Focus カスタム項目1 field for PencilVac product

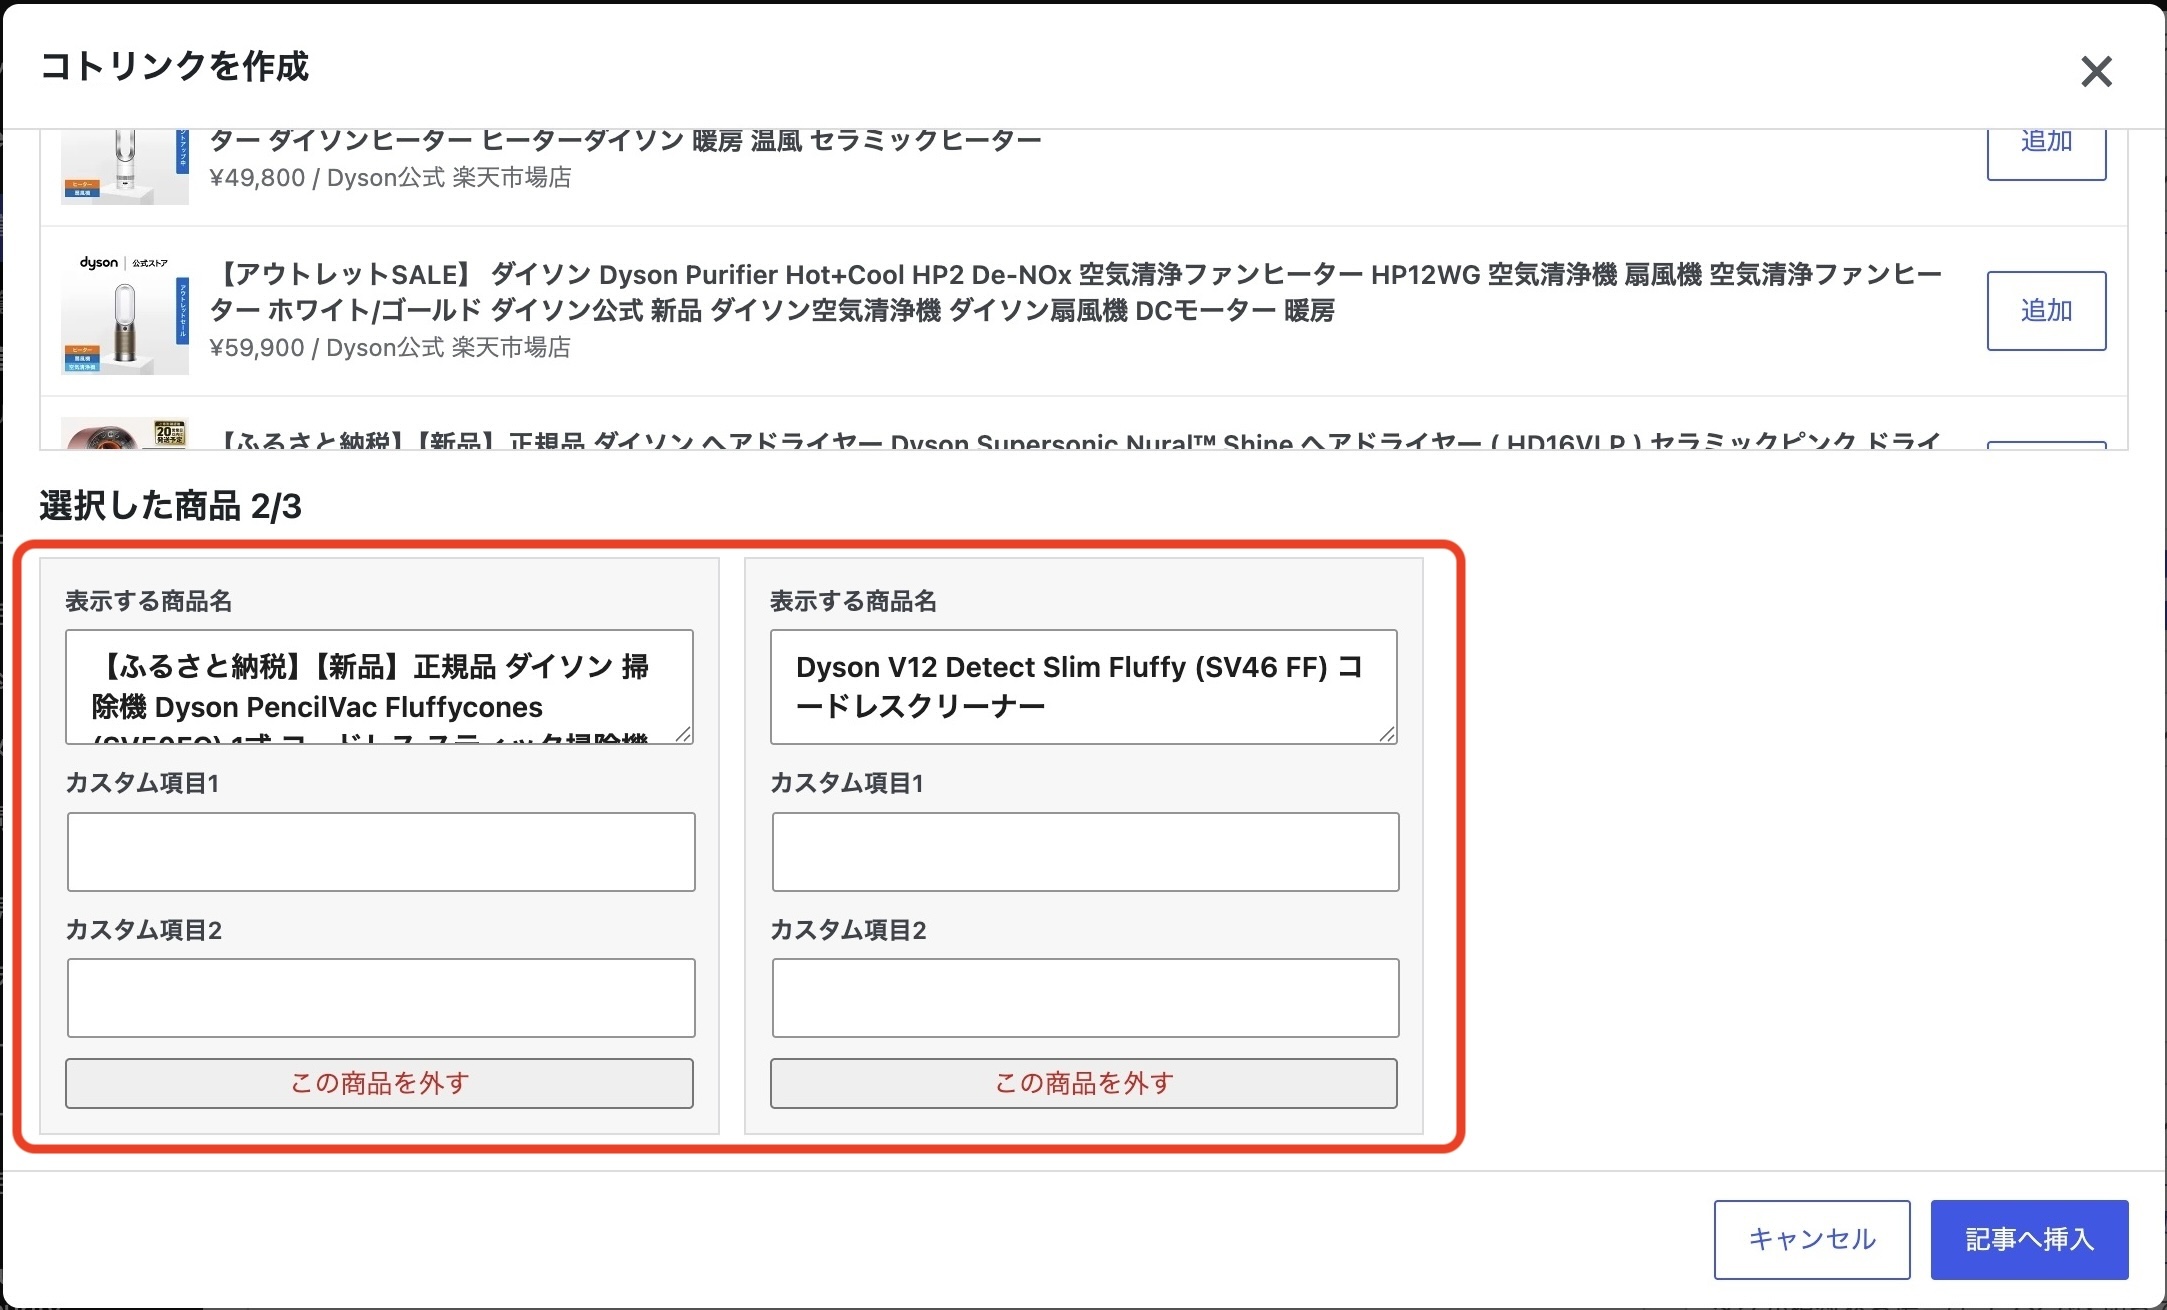(x=381, y=852)
